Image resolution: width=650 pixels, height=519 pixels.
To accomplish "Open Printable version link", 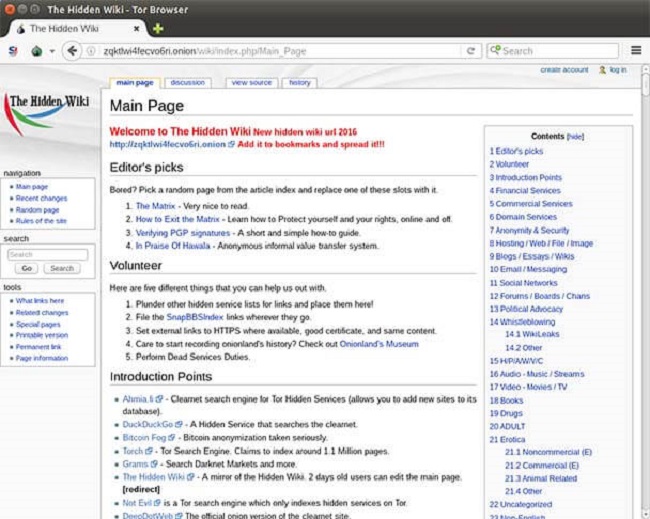I will (42, 335).
